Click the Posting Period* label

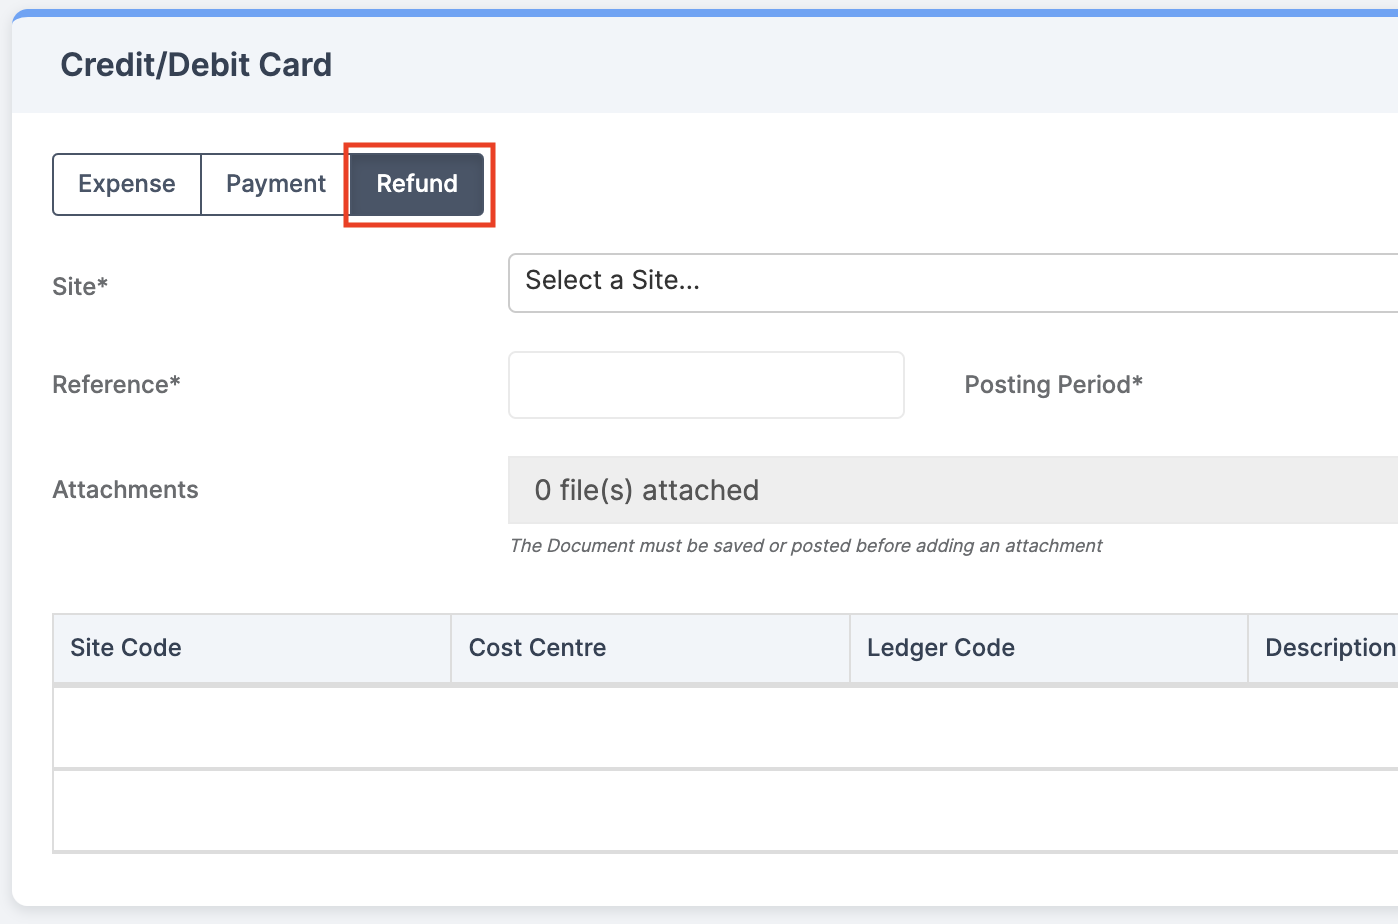coord(1053,385)
